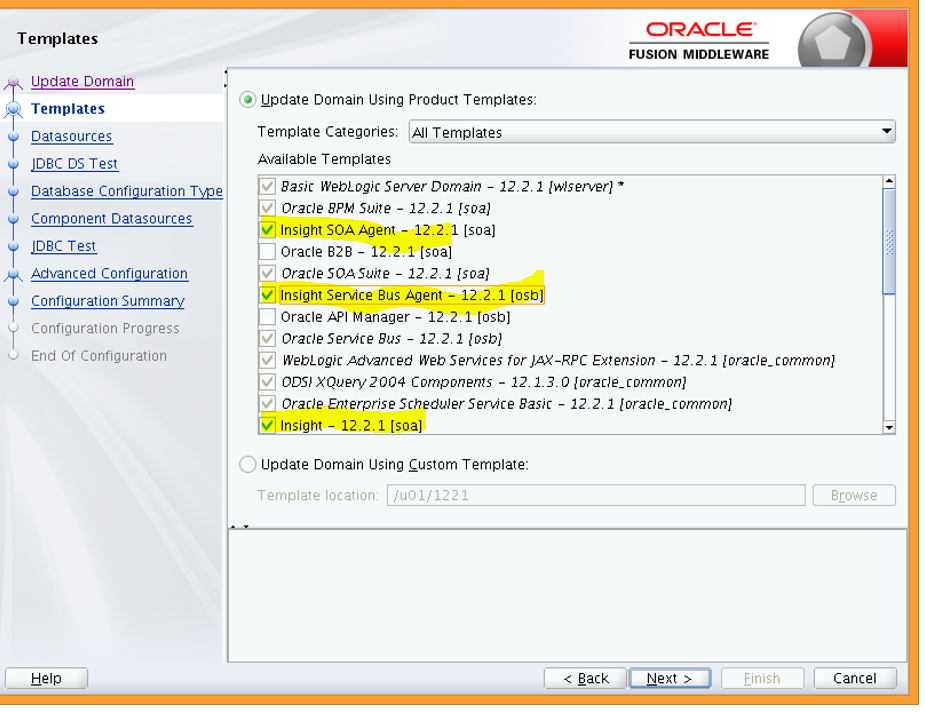Select Oracle B2B - 12.2.1 [soa] text
The image size is (925, 713).
coord(366,252)
